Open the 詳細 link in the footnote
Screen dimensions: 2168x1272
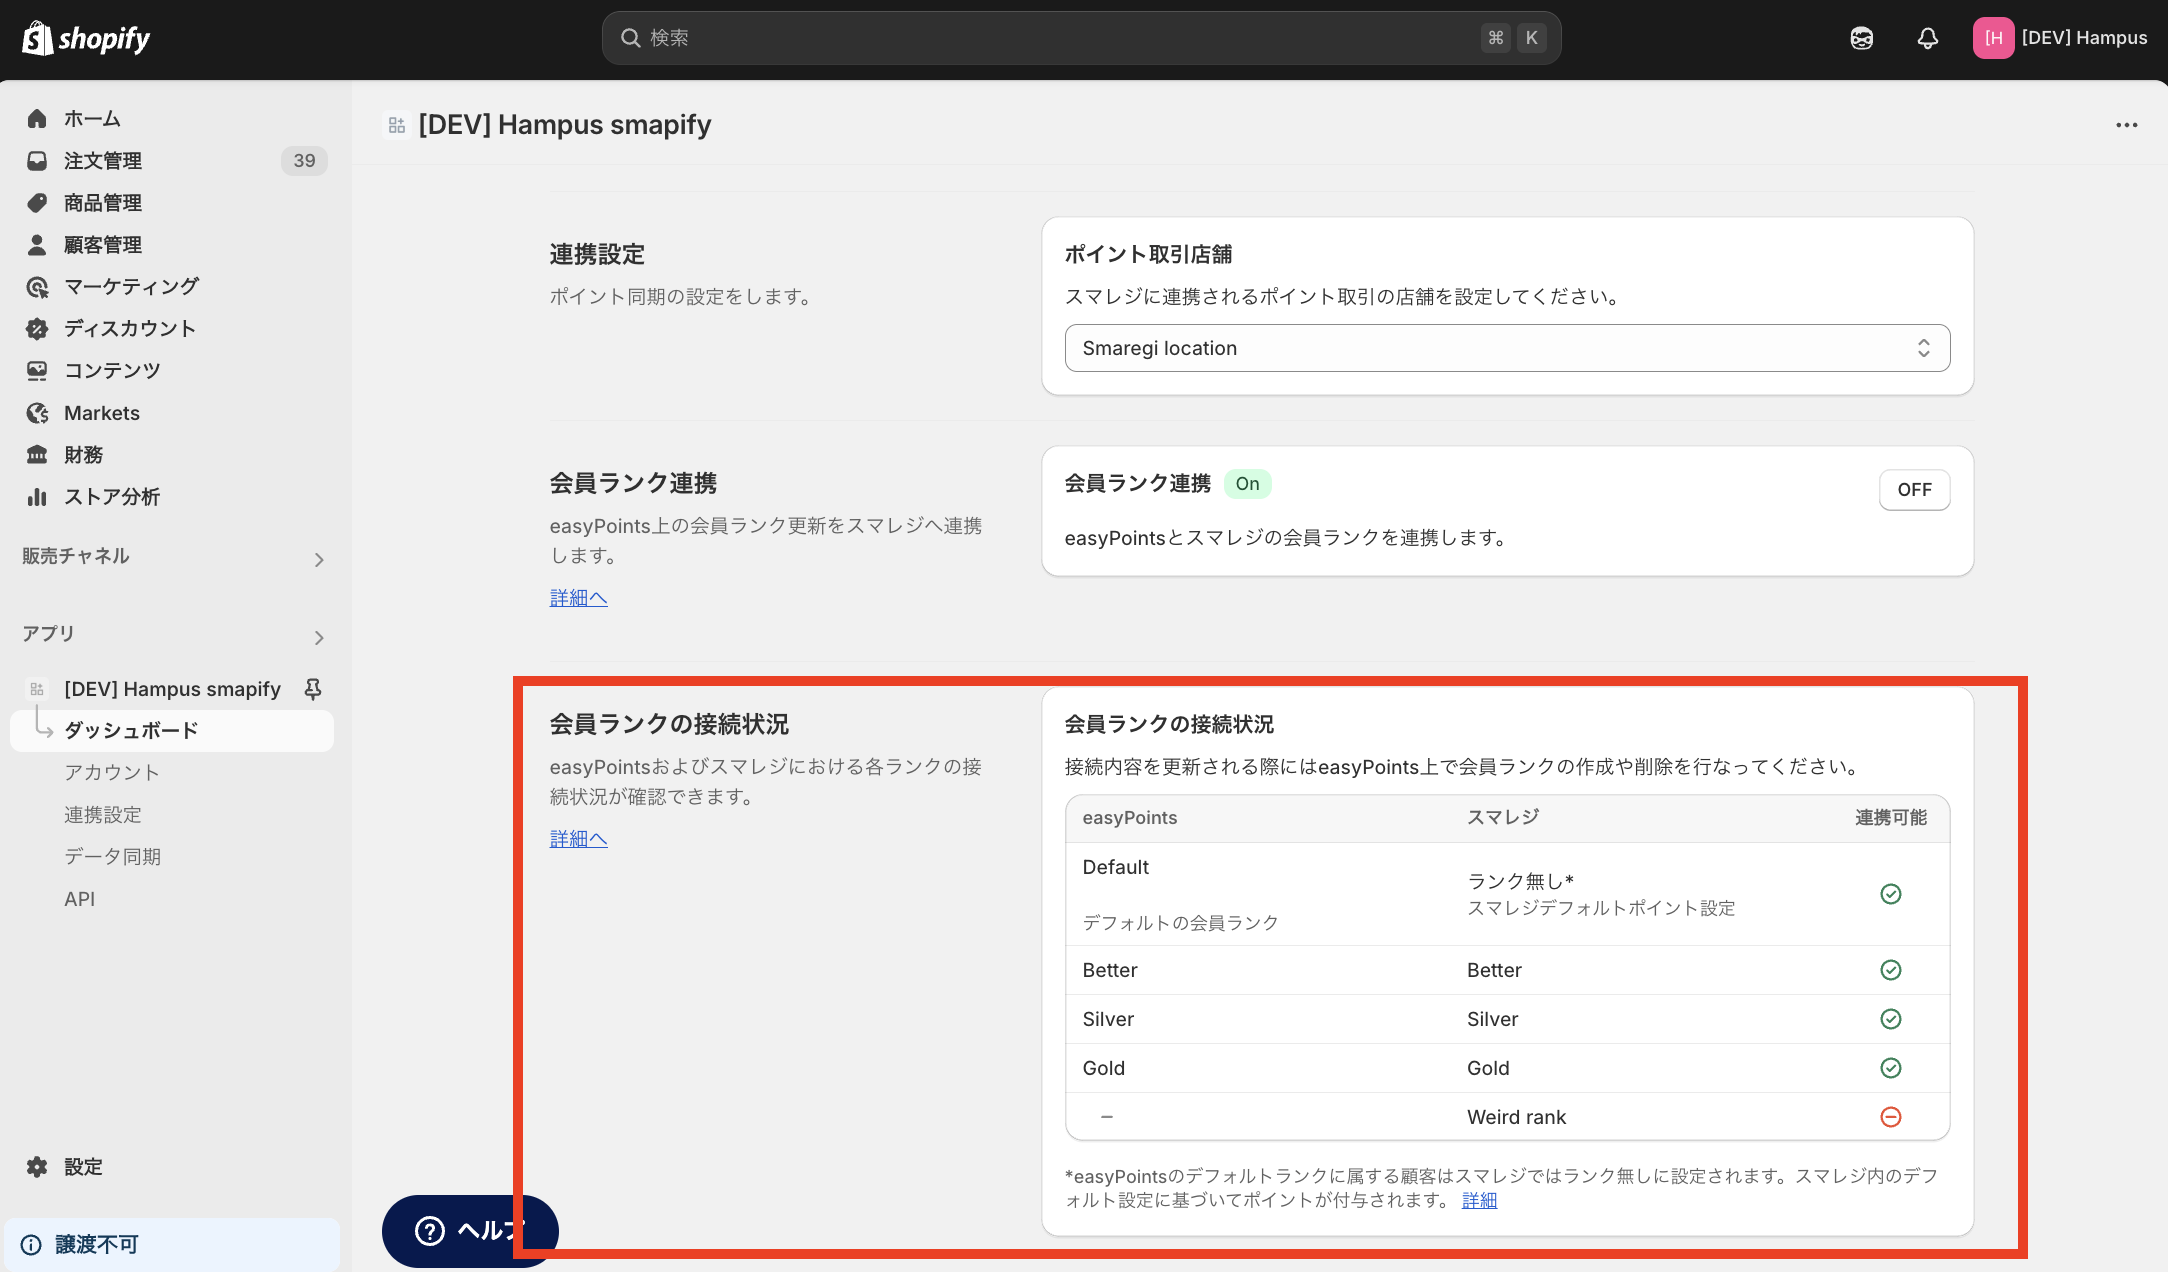pyautogui.click(x=1479, y=1200)
